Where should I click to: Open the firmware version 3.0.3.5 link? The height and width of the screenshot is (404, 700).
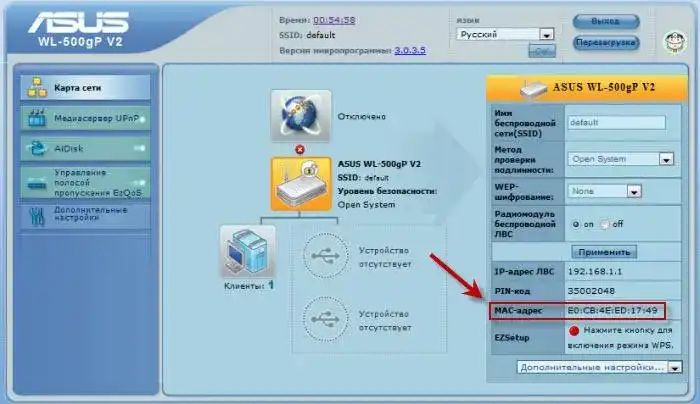(x=410, y=50)
